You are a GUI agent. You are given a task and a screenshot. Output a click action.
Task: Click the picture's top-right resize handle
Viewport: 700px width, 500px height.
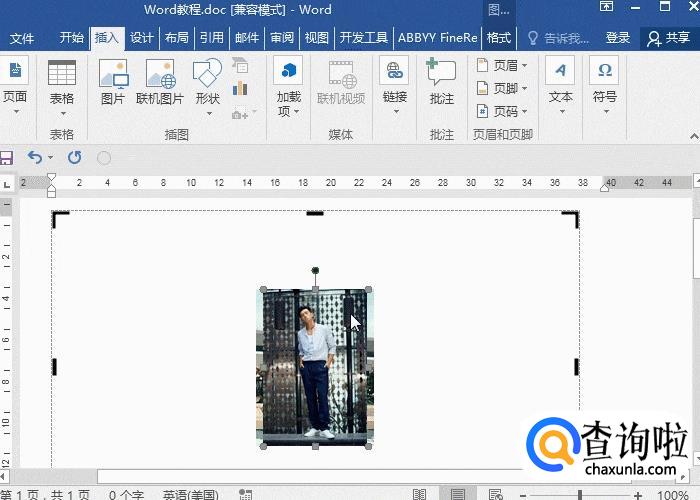point(368,289)
